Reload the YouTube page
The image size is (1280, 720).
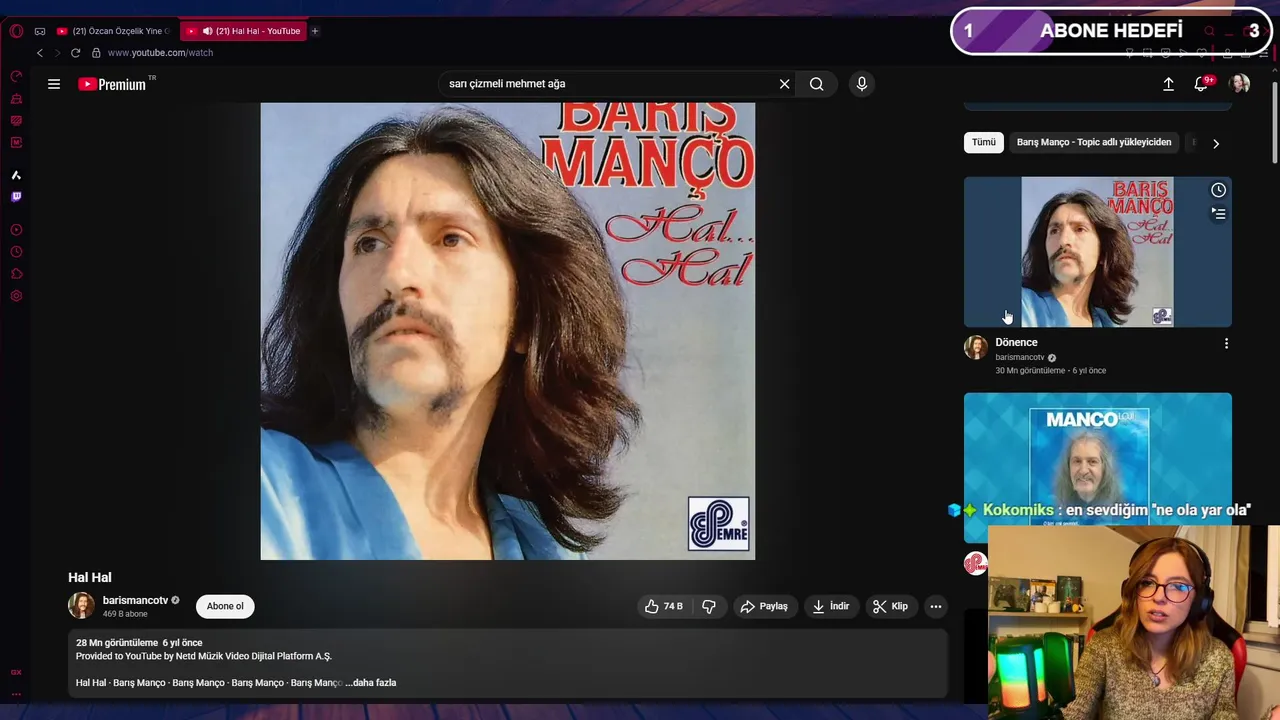[75, 53]
